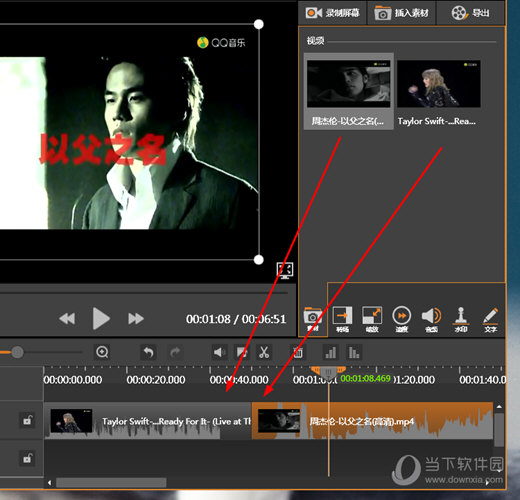The height and width of the screenshot is (500, 520).
Task: Click the timeline mute speaker icon
Action: 219,352
